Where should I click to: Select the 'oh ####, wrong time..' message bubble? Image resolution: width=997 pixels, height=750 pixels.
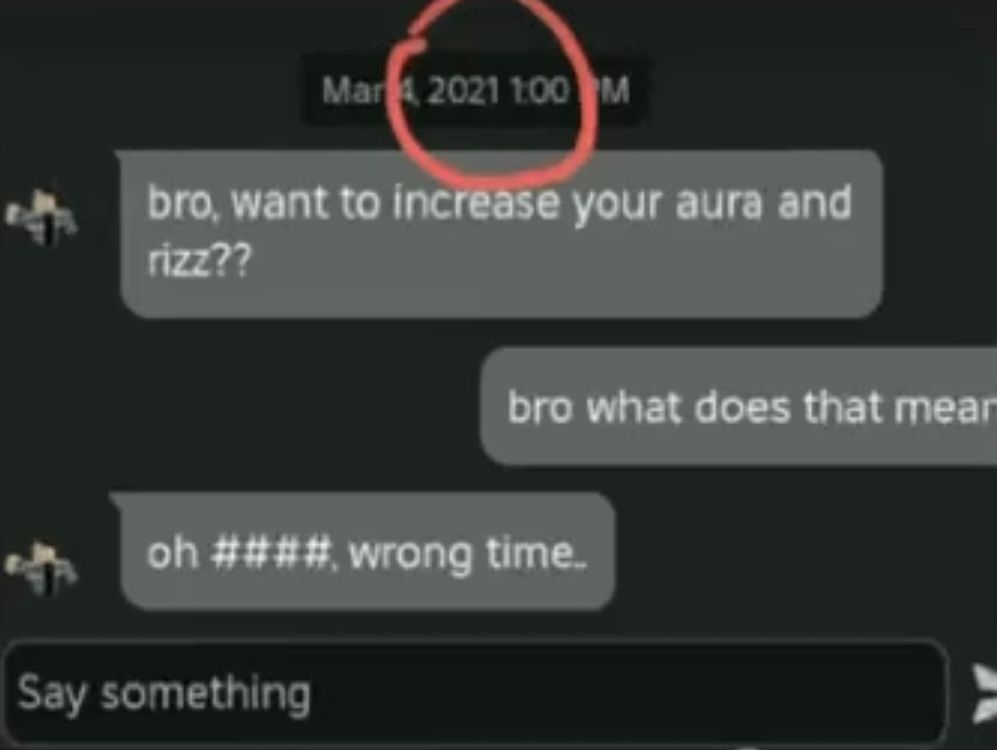[368, 552]
